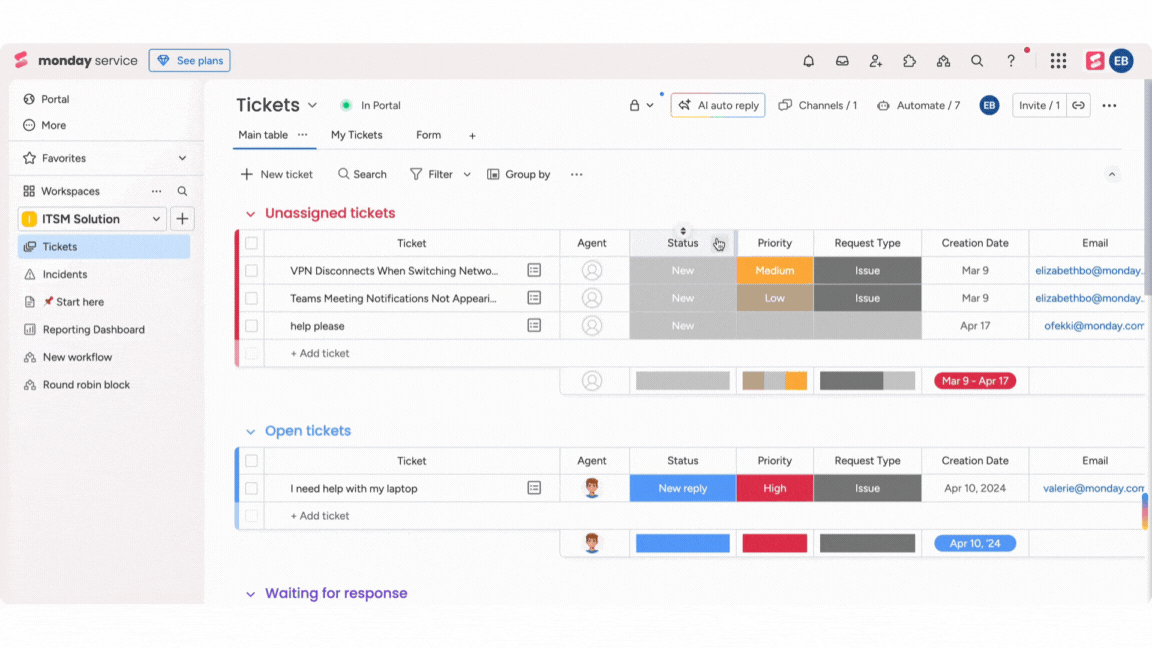Open the lock permissions dropdown arrow
The width and height of the screenshot is (1152, 648).
pyautogui.click(x=649, y=105)
